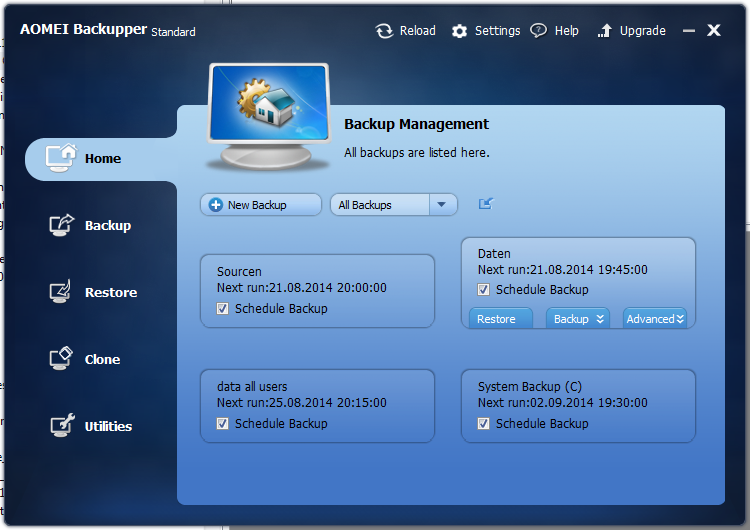Click the Reload arrows icon
Image resolution: width=750 pixels, height=530 pixels.
coord(384,31)
